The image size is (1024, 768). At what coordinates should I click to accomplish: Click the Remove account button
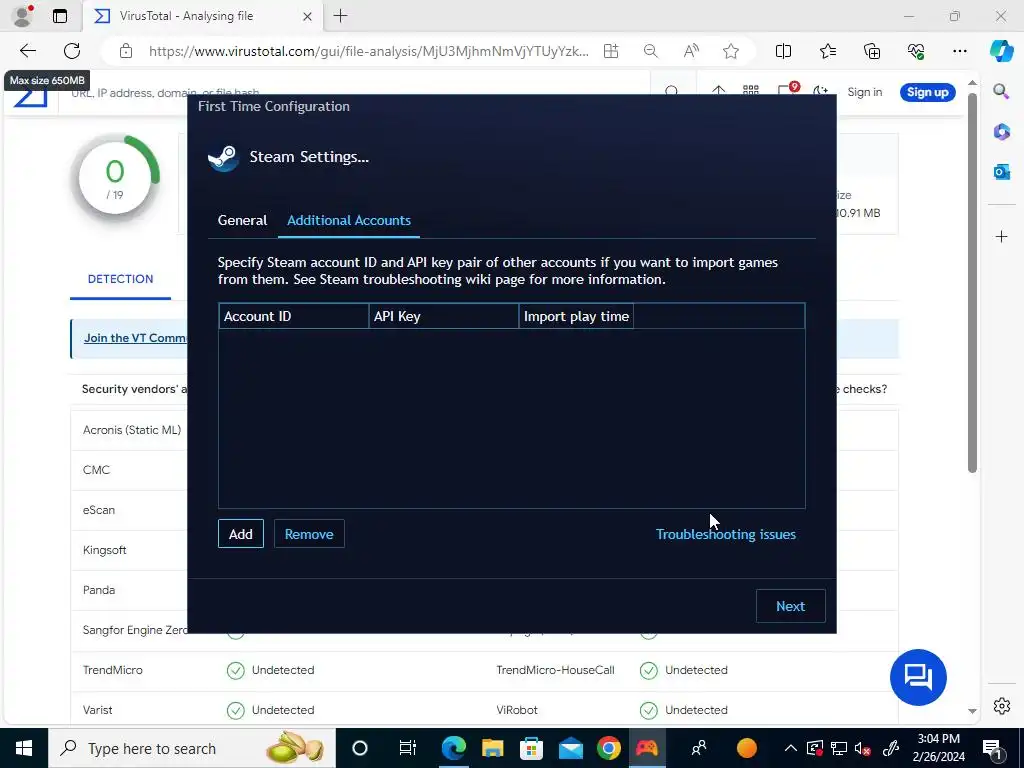[309, 534]
